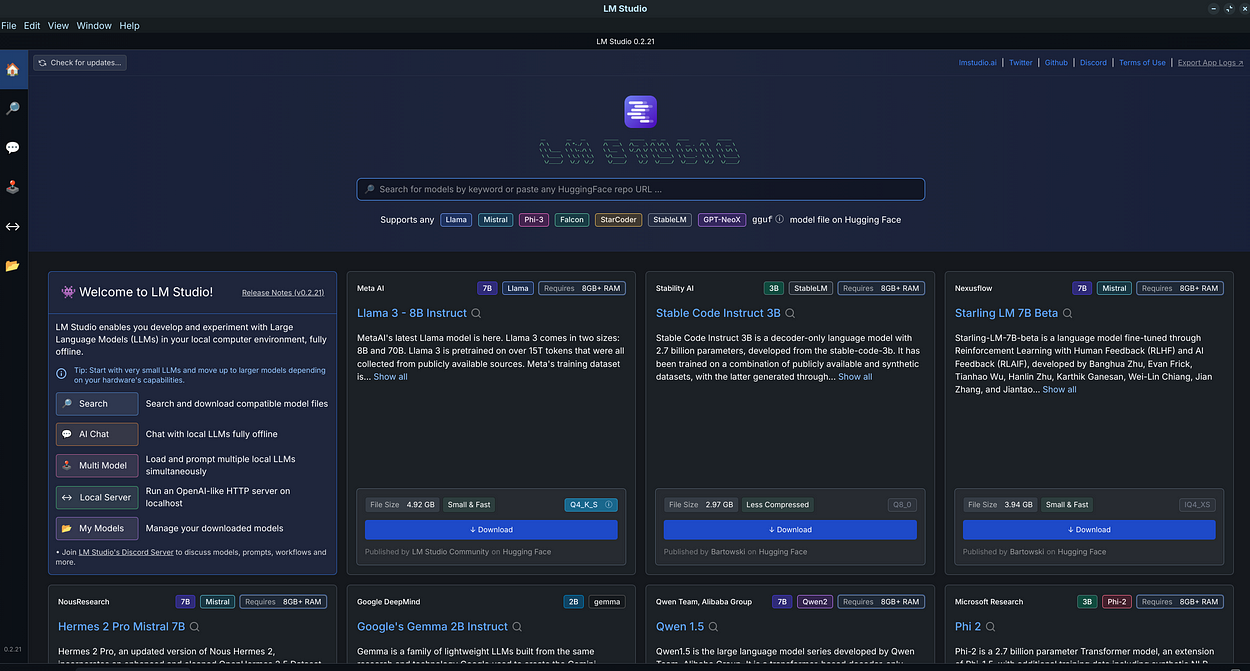Open the Local Server arrows sidebar icon
This screenshot has height=671, width=1250.
[x=12, y=226]
